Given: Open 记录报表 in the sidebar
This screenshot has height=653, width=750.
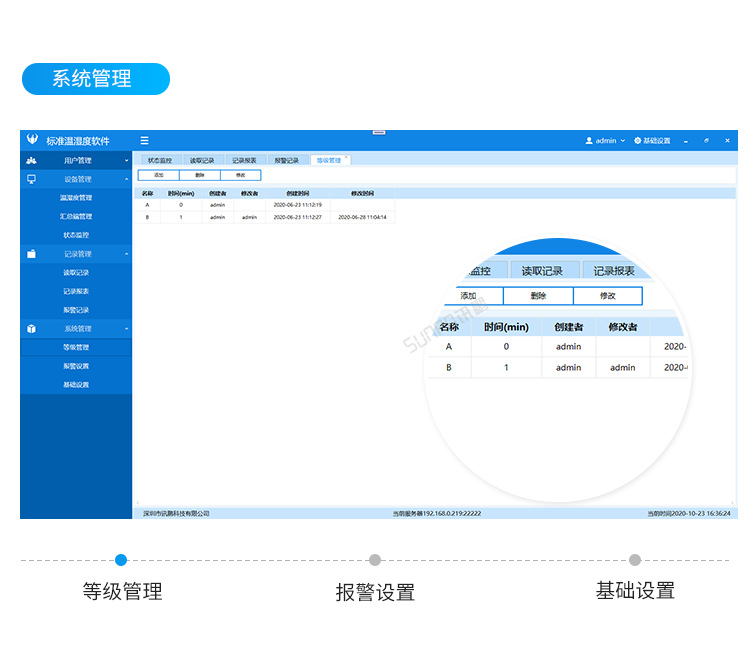Looking at the screenshot, I should [76, 291].
